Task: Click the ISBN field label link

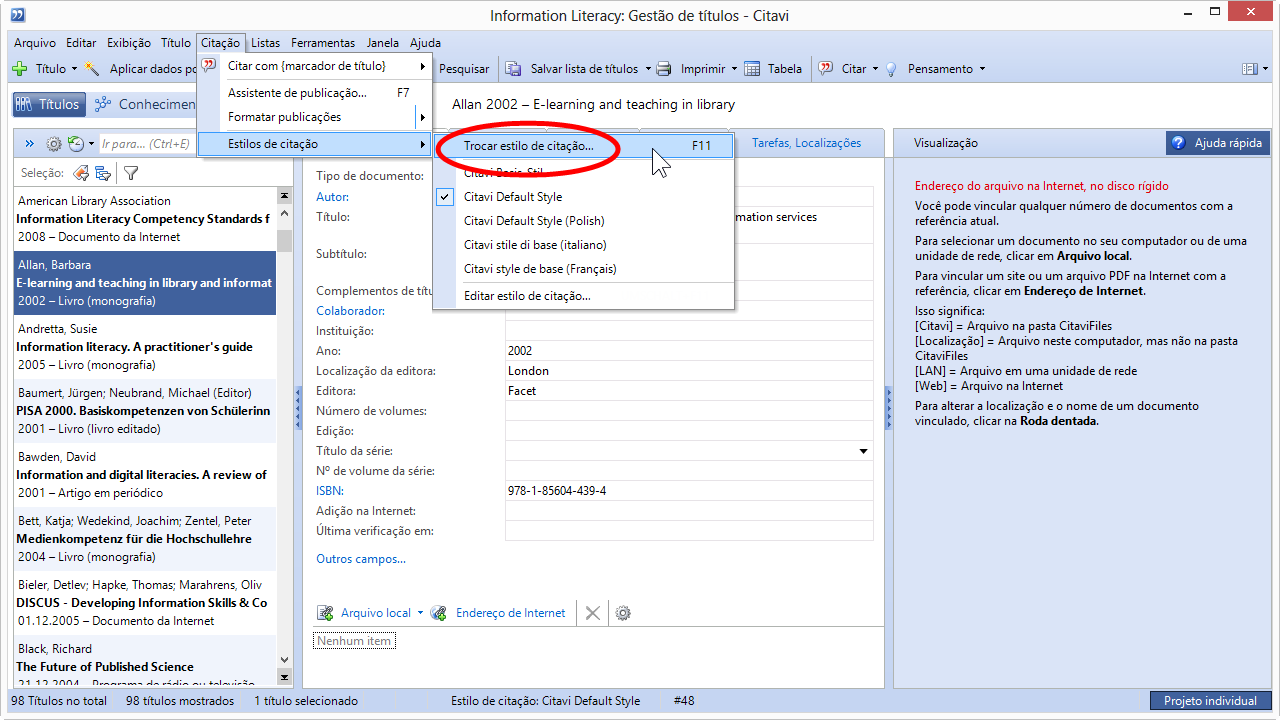Action: 330,491
